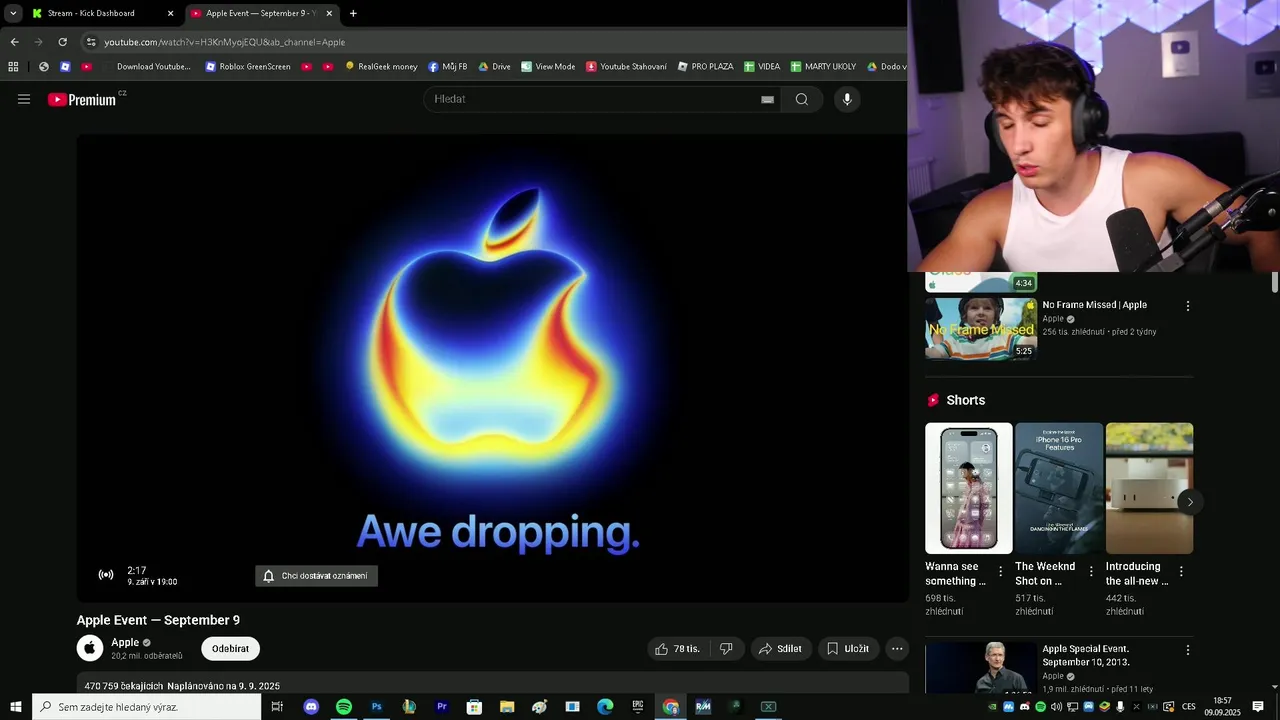Open the Windows Start menu
This screenshot has width=1280, height=720.
point(16,707)
